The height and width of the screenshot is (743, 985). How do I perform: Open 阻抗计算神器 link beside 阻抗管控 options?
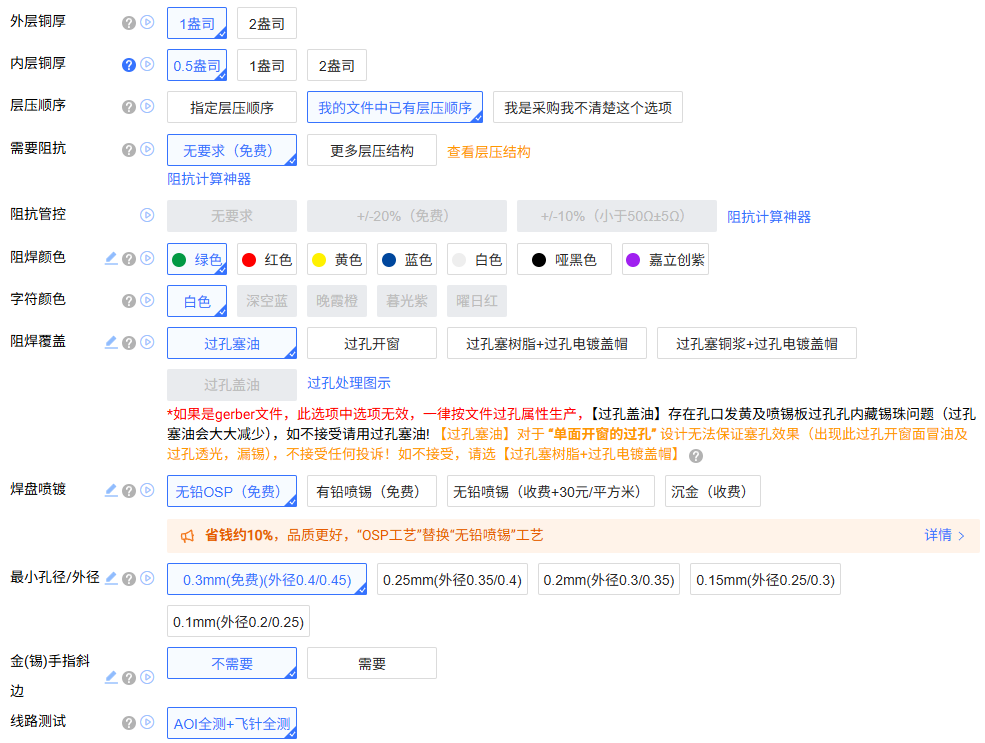[x=769, y=217]
